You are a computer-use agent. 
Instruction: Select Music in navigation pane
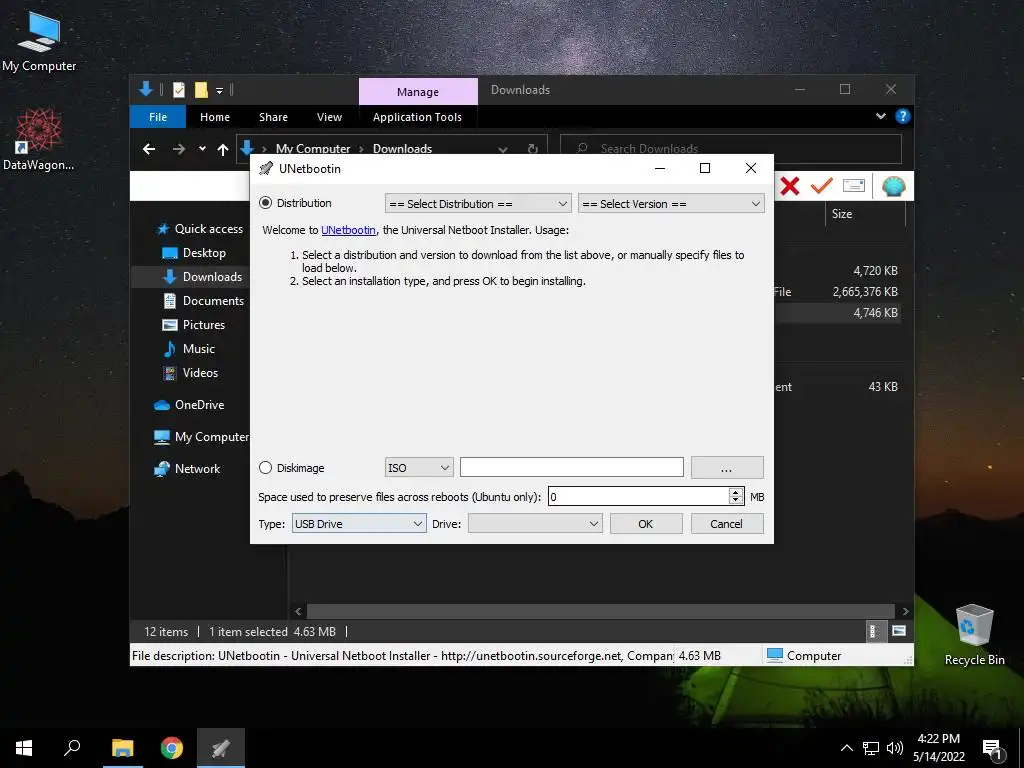(x=189, y=349)
